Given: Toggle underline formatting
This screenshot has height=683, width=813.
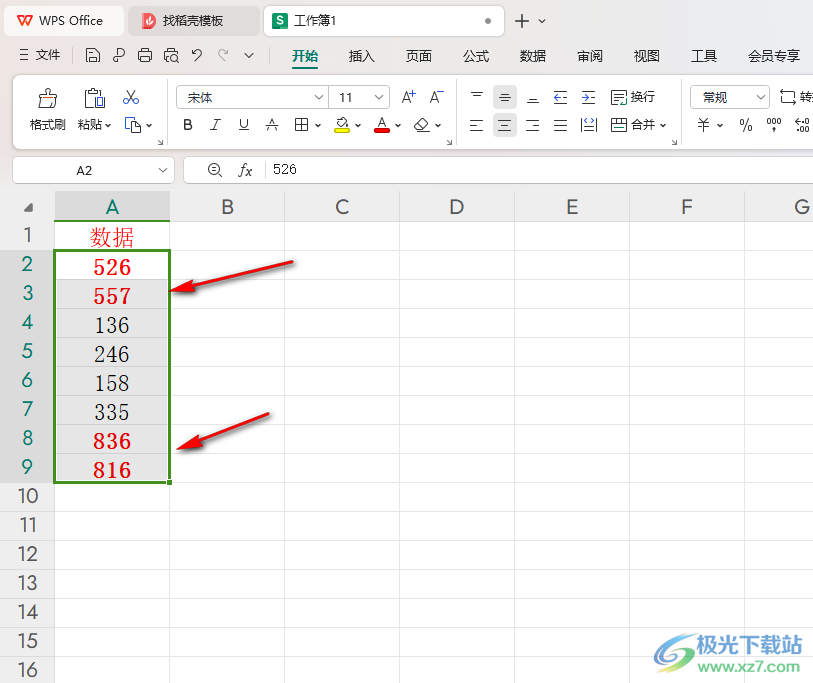Looking at the screenshot, I should tap(244, 125).
